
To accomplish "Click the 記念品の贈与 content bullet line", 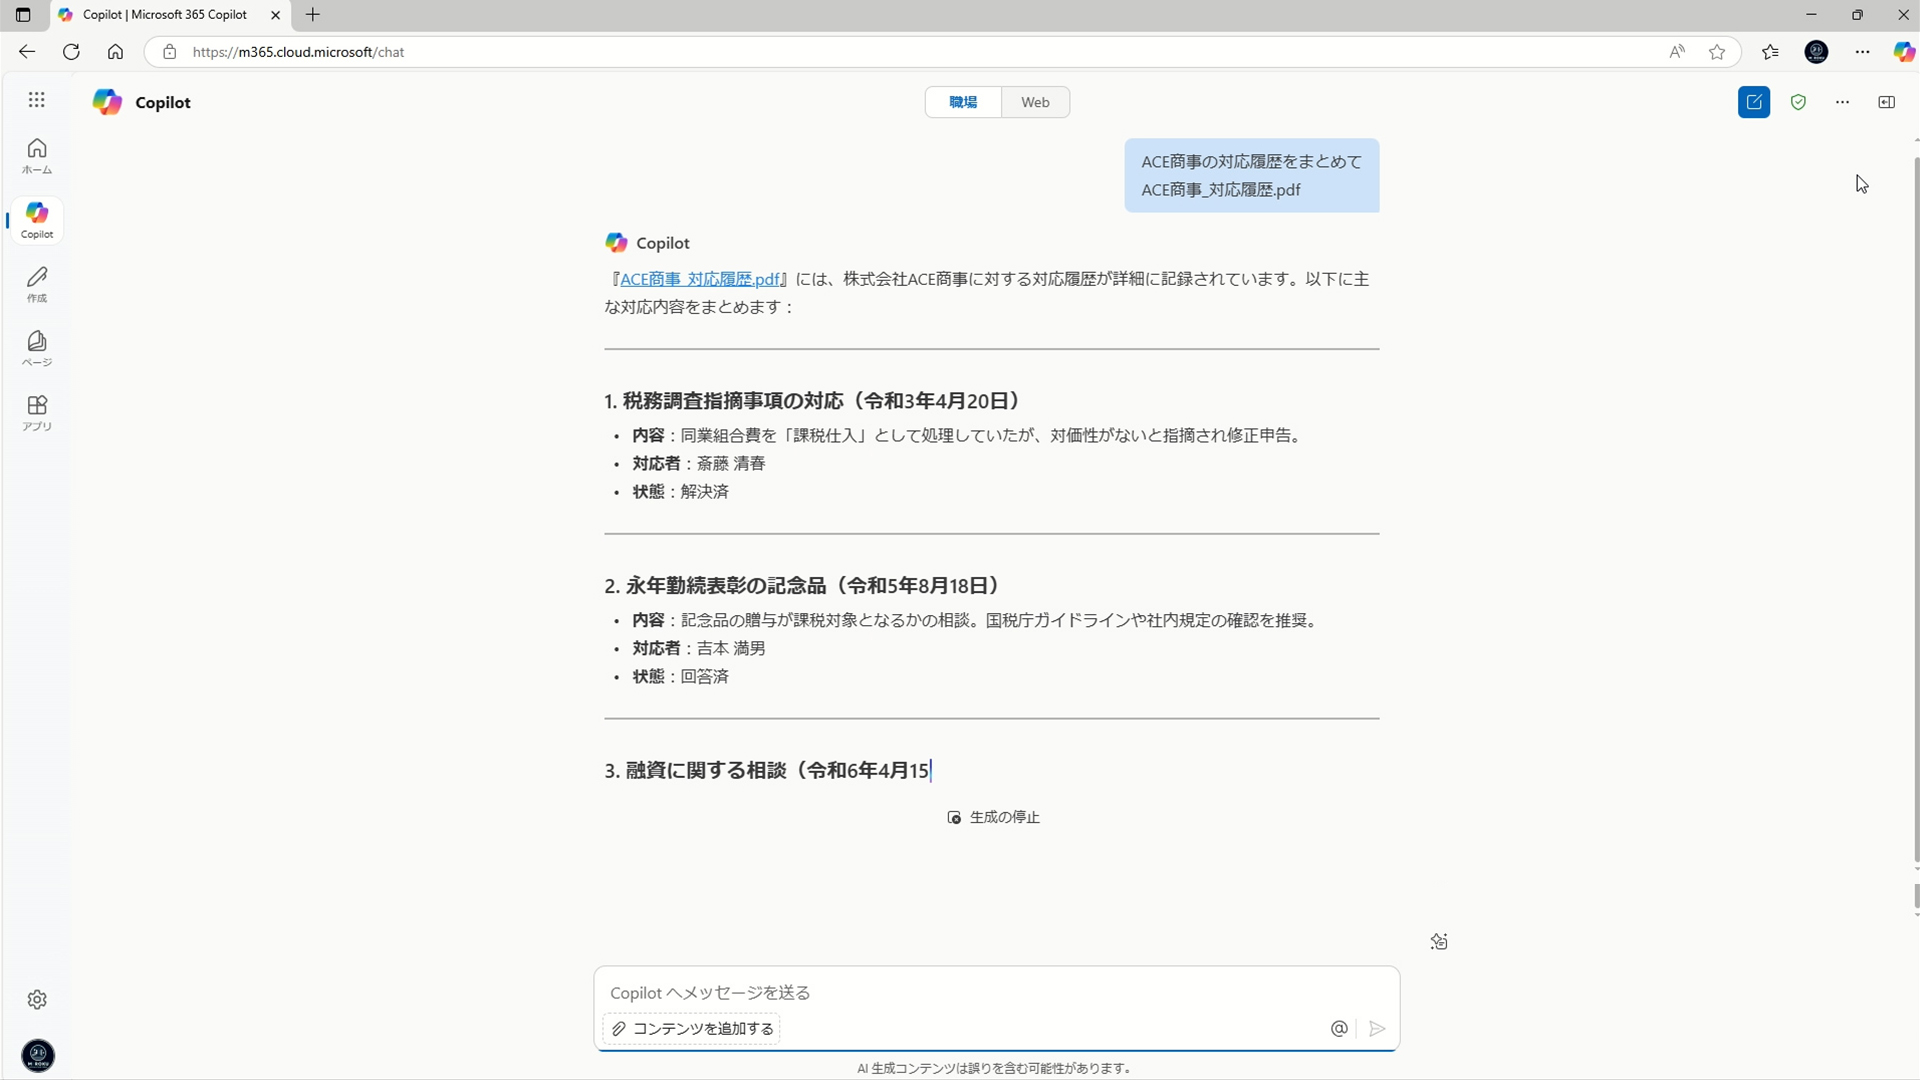I will (976, 620).
